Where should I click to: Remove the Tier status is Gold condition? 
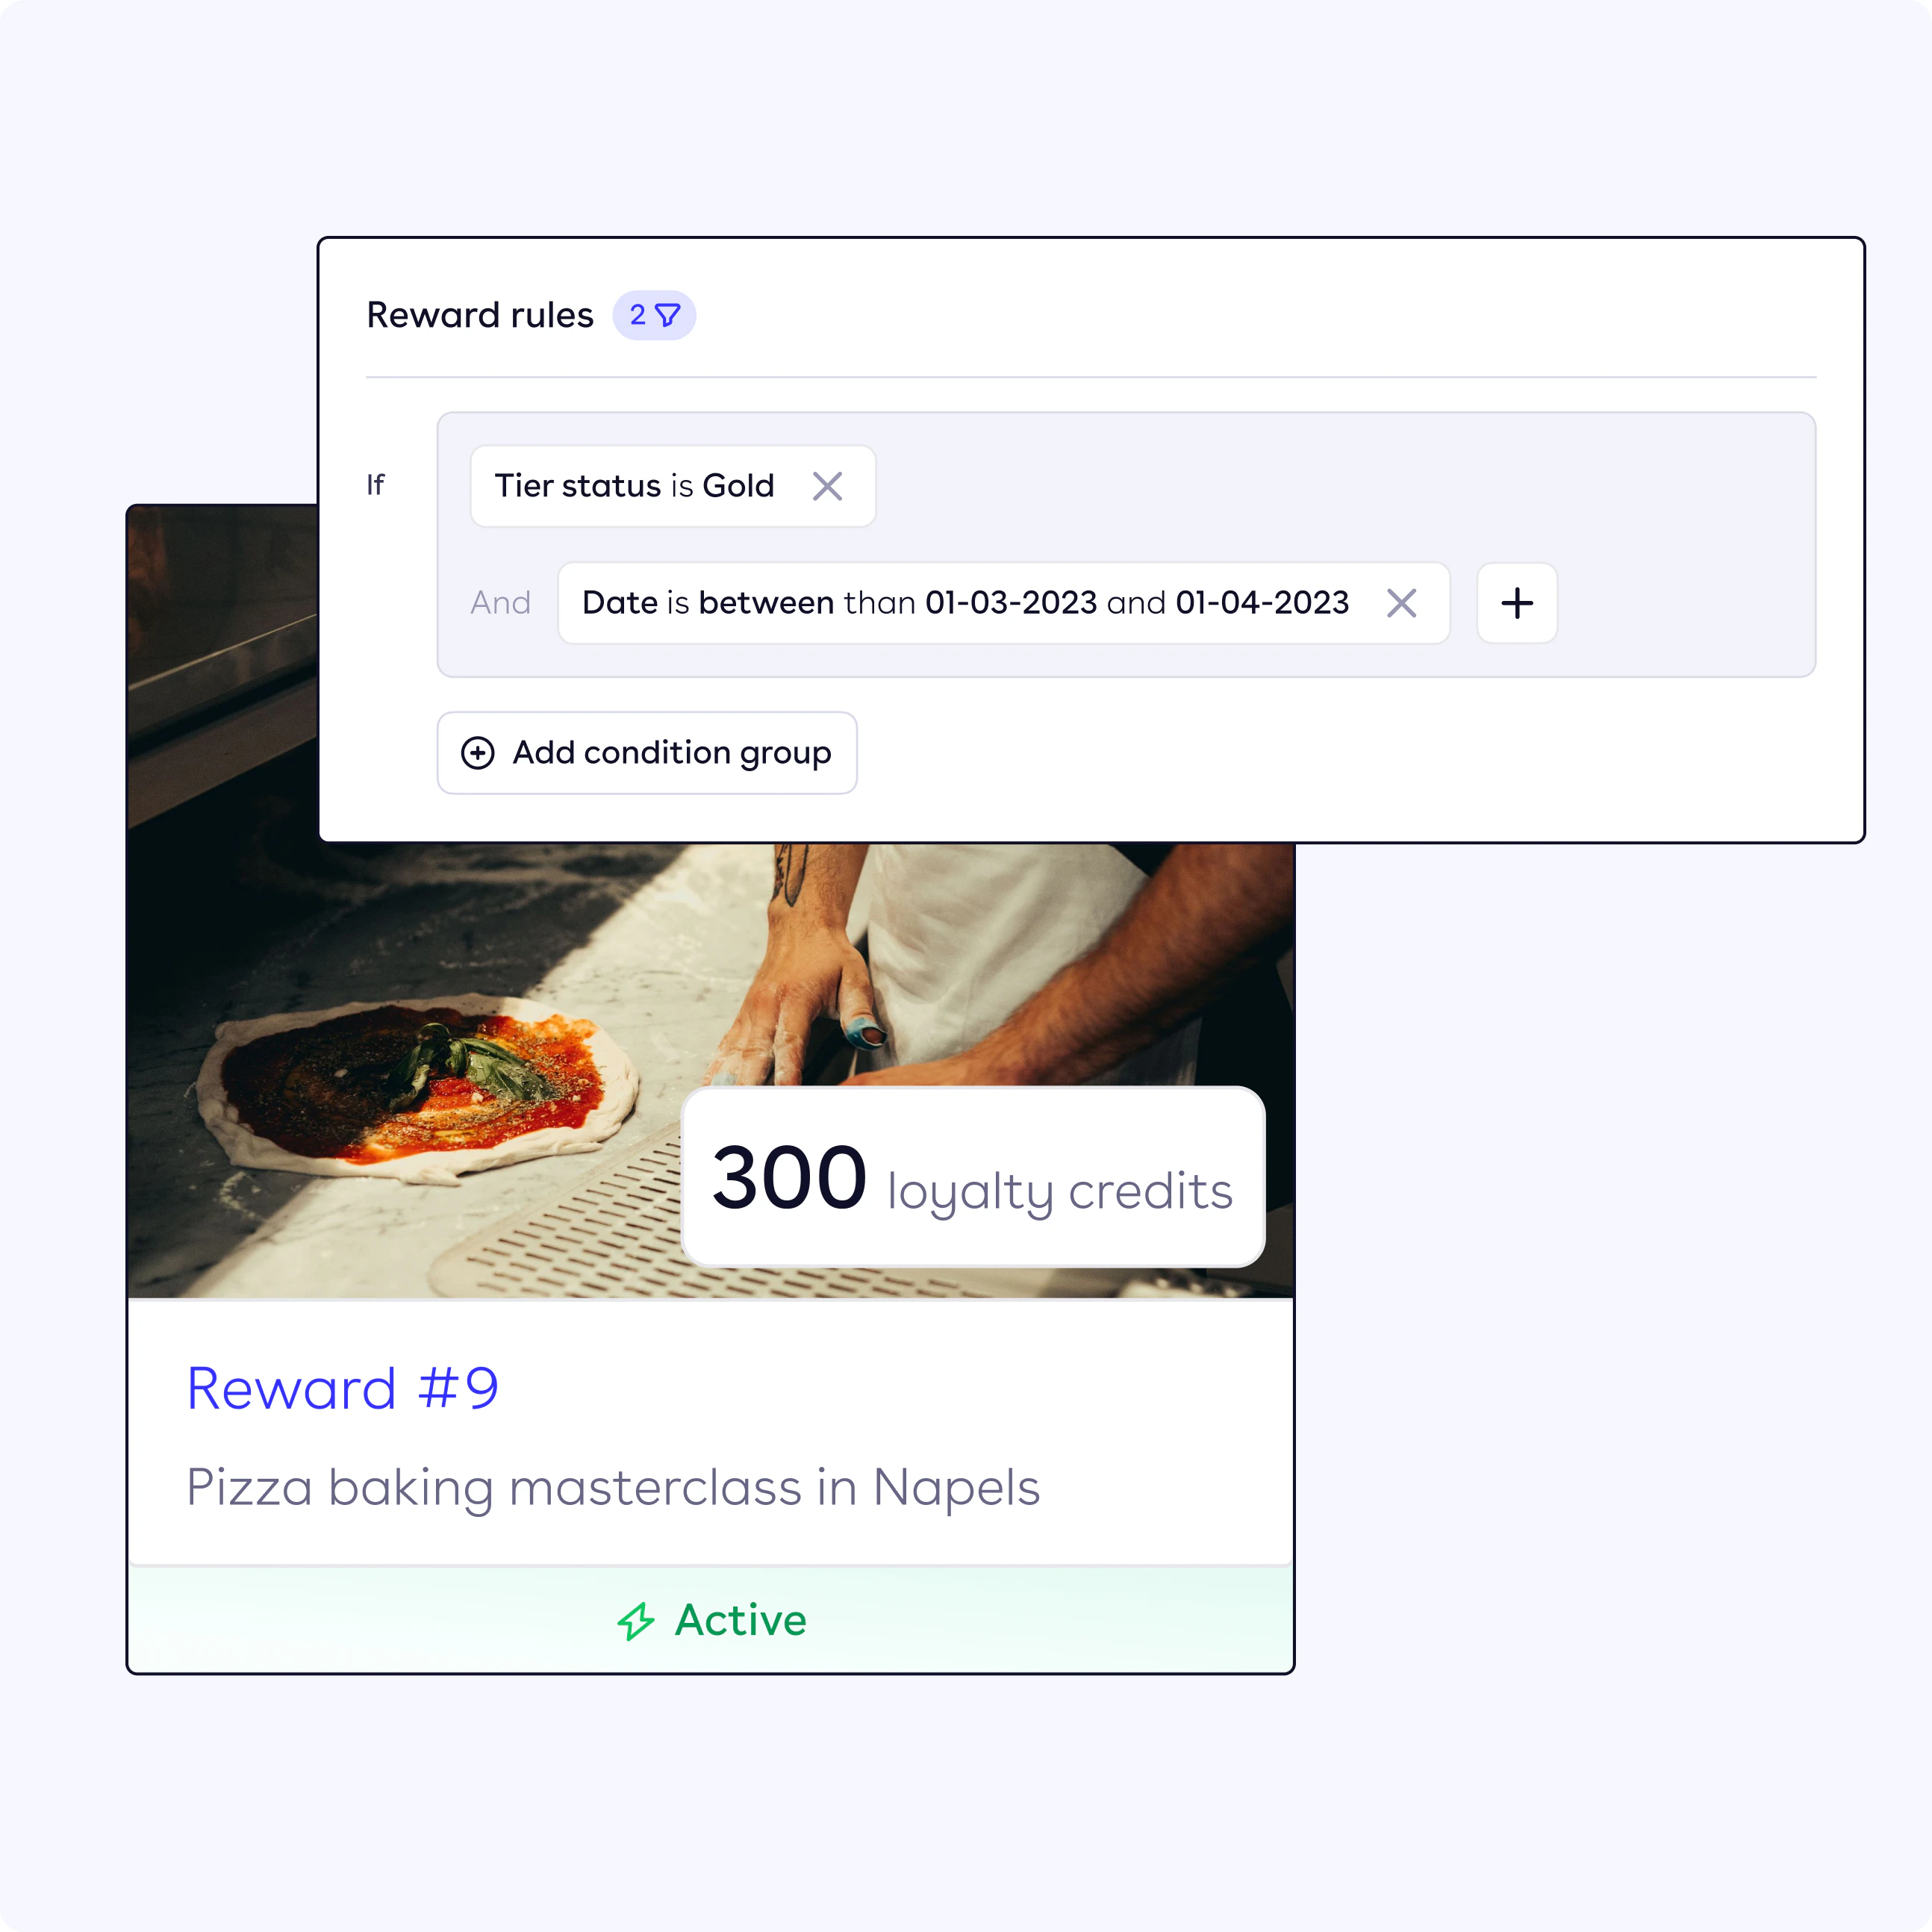tap(827, 486)
